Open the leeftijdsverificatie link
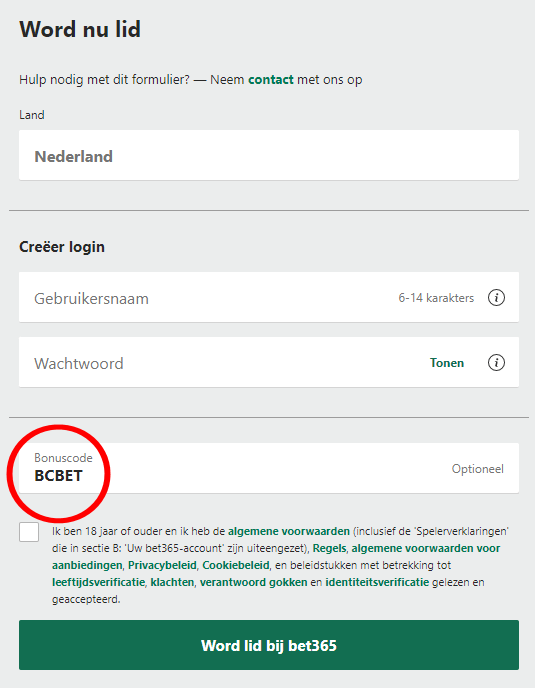 [x=98, y=582]
